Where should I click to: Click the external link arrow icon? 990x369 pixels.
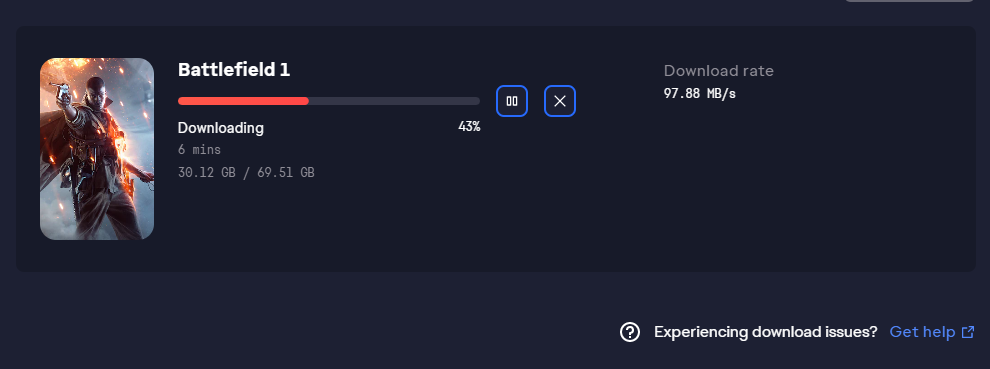pos(967,332)
